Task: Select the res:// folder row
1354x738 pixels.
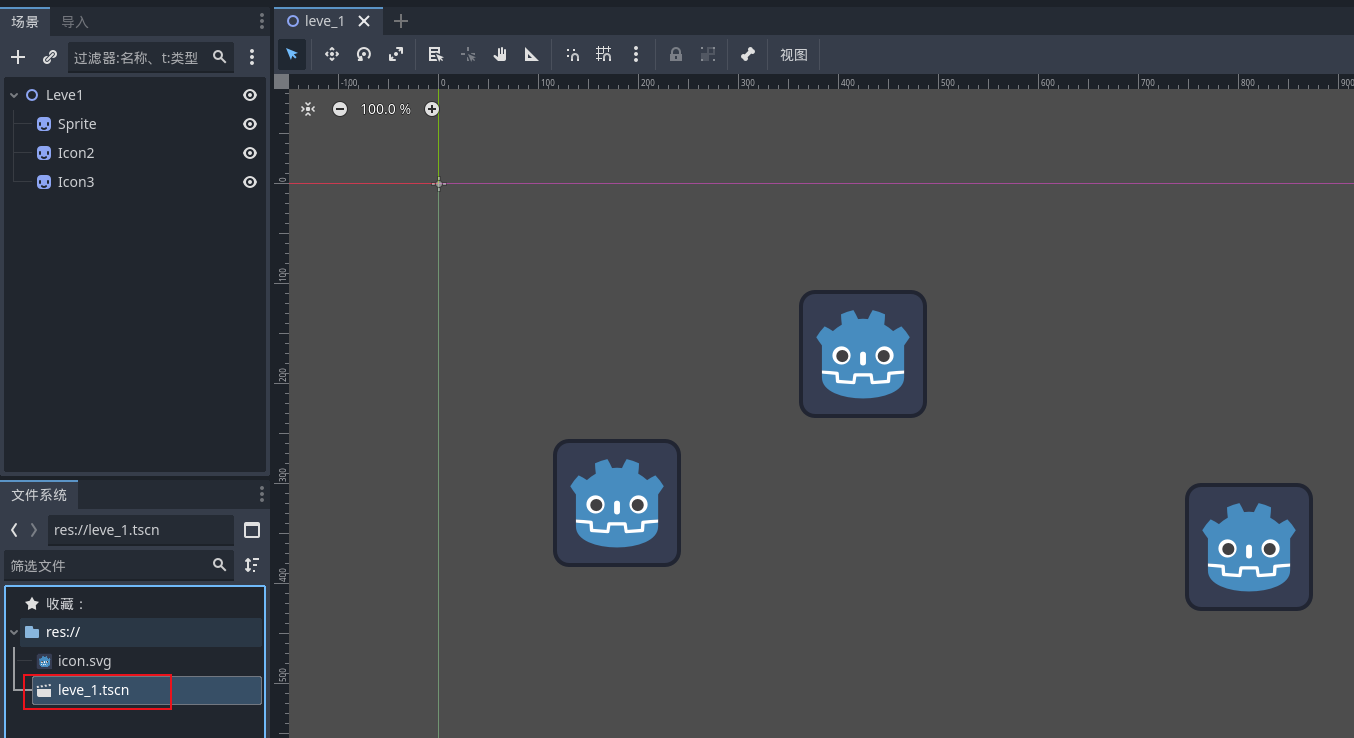Action: coord(141,632)
